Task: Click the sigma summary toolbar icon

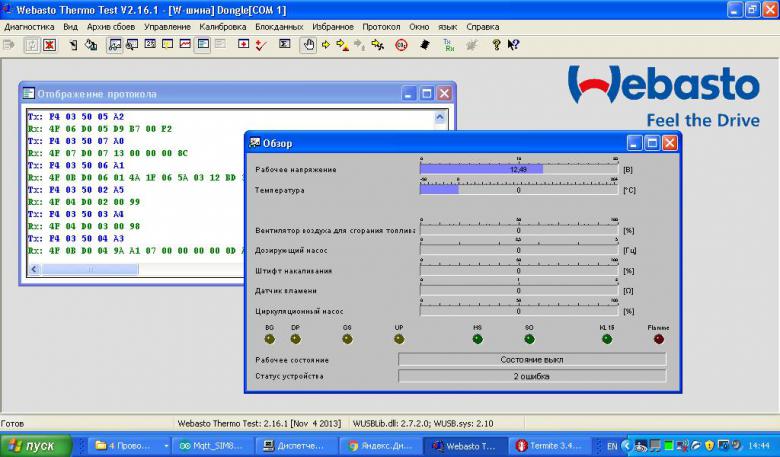Action: point(284,44)
